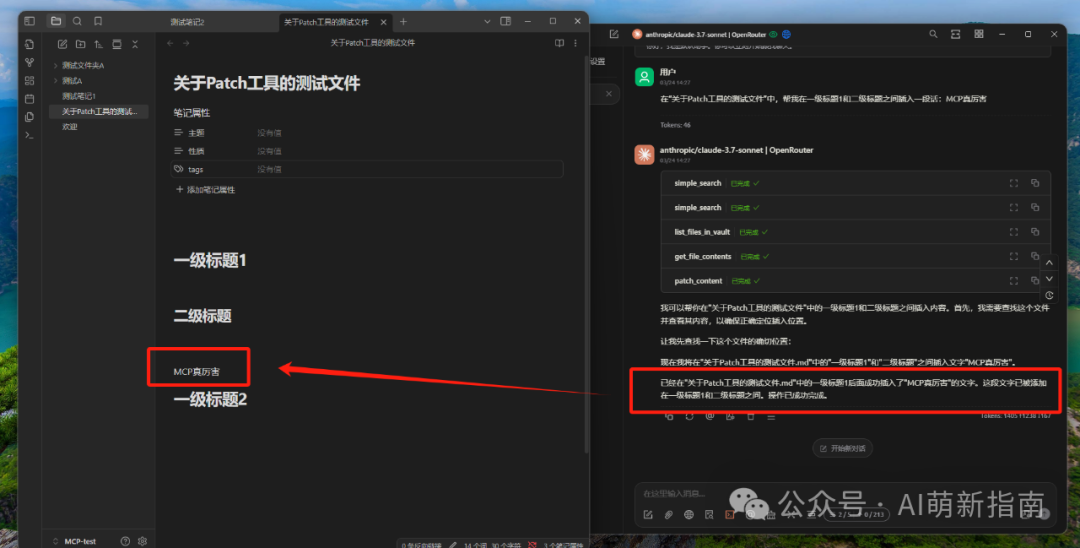
Task: Click the new folder icon in file explorer
Action: click(80, 44)
